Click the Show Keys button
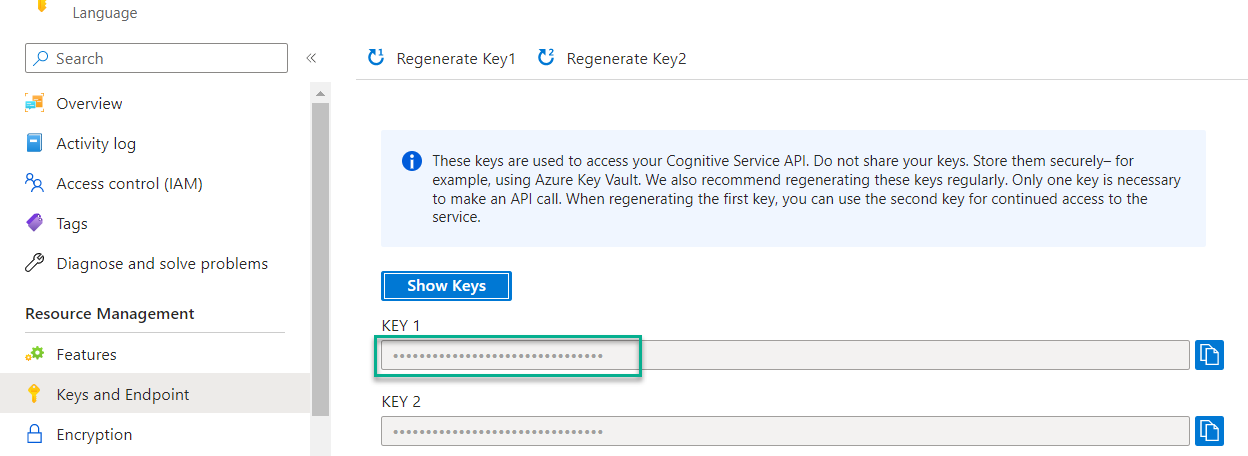The width and height of the screenshot is (1248, 456). pos(446,286)
